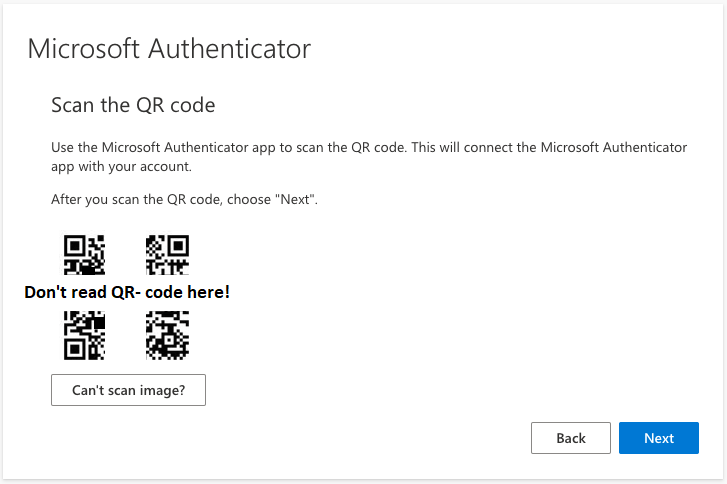The height and width of the screenshot is (484, 727).
Task: Click the bottom-right QR code fragment
Action: coord(167,335)
